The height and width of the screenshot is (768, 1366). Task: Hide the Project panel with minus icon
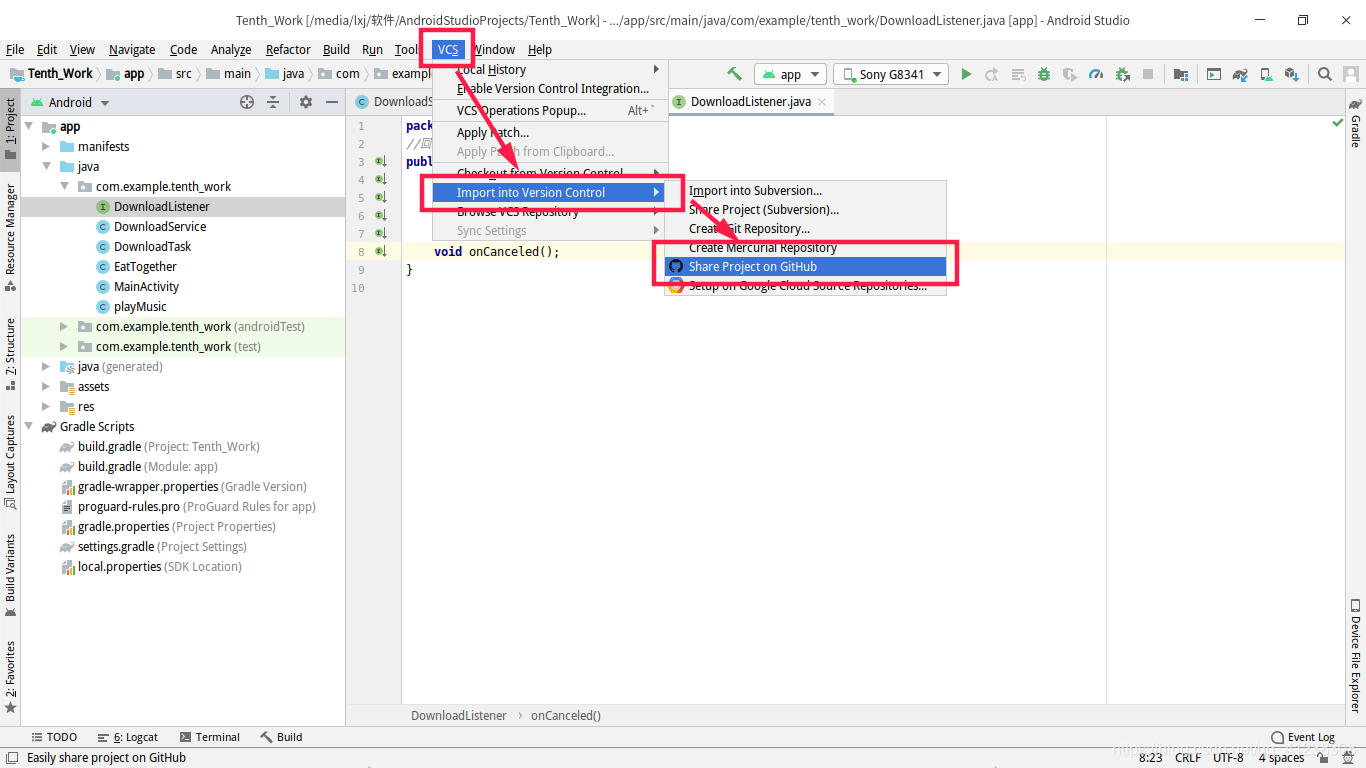[332, 102]
